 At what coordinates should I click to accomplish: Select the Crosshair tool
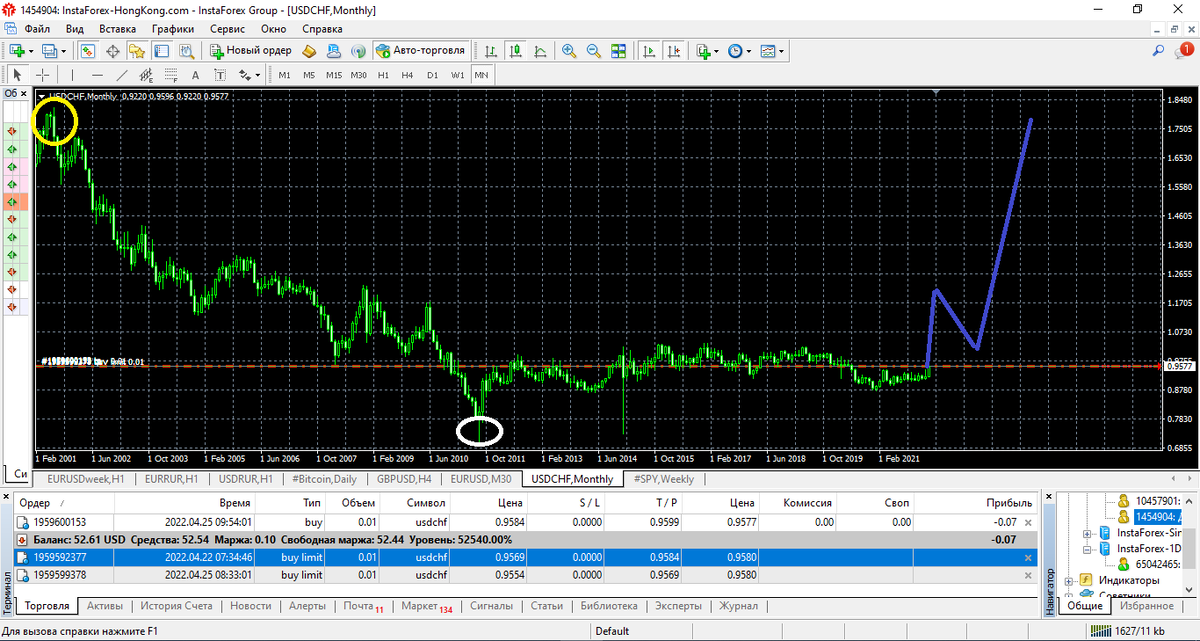coord(43,75)
